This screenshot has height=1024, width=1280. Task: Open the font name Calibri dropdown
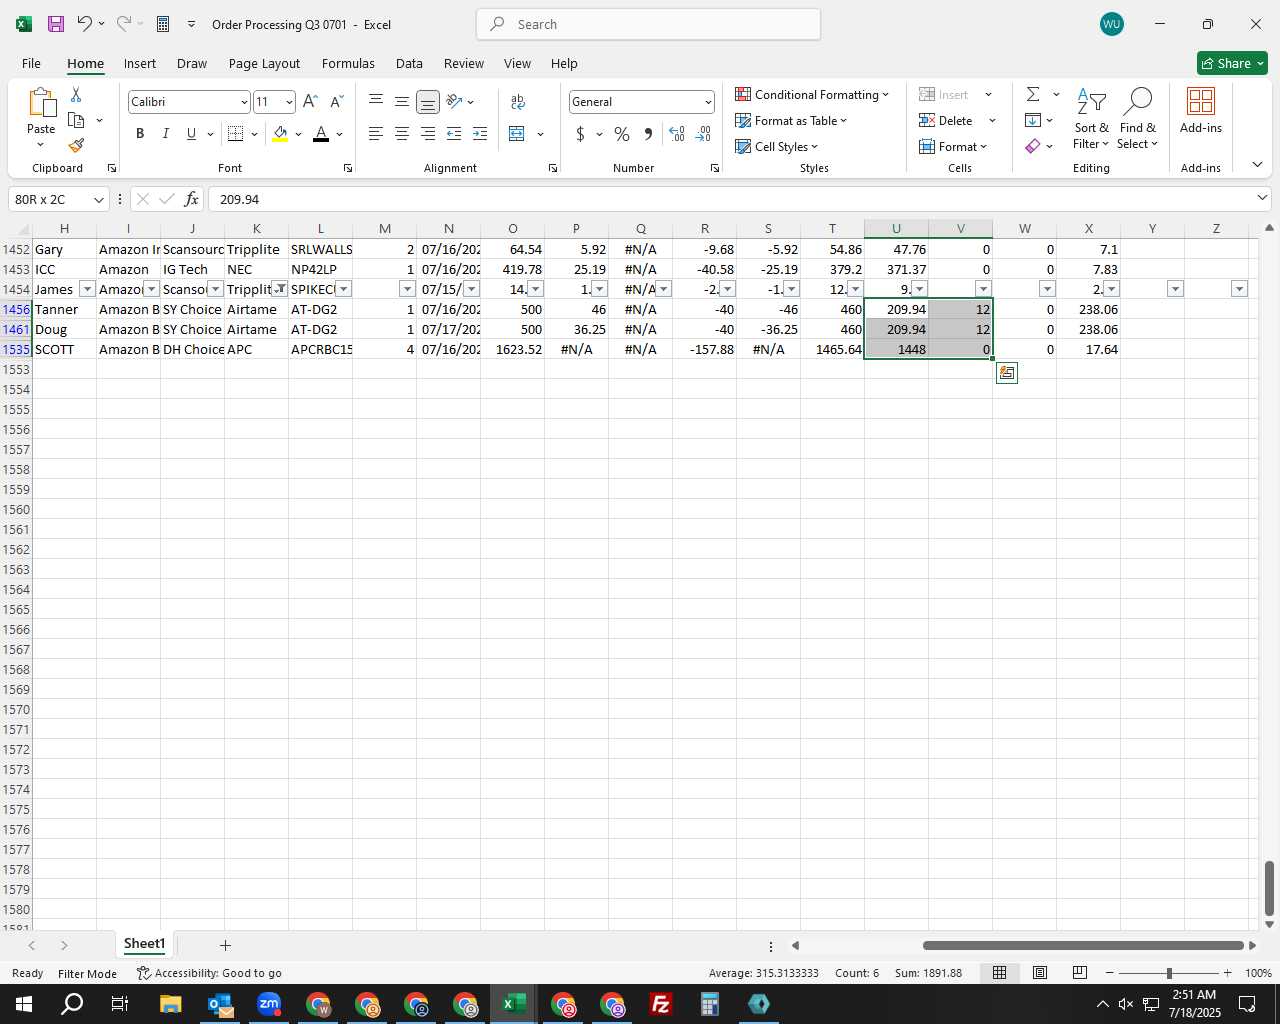coord(243,102)
